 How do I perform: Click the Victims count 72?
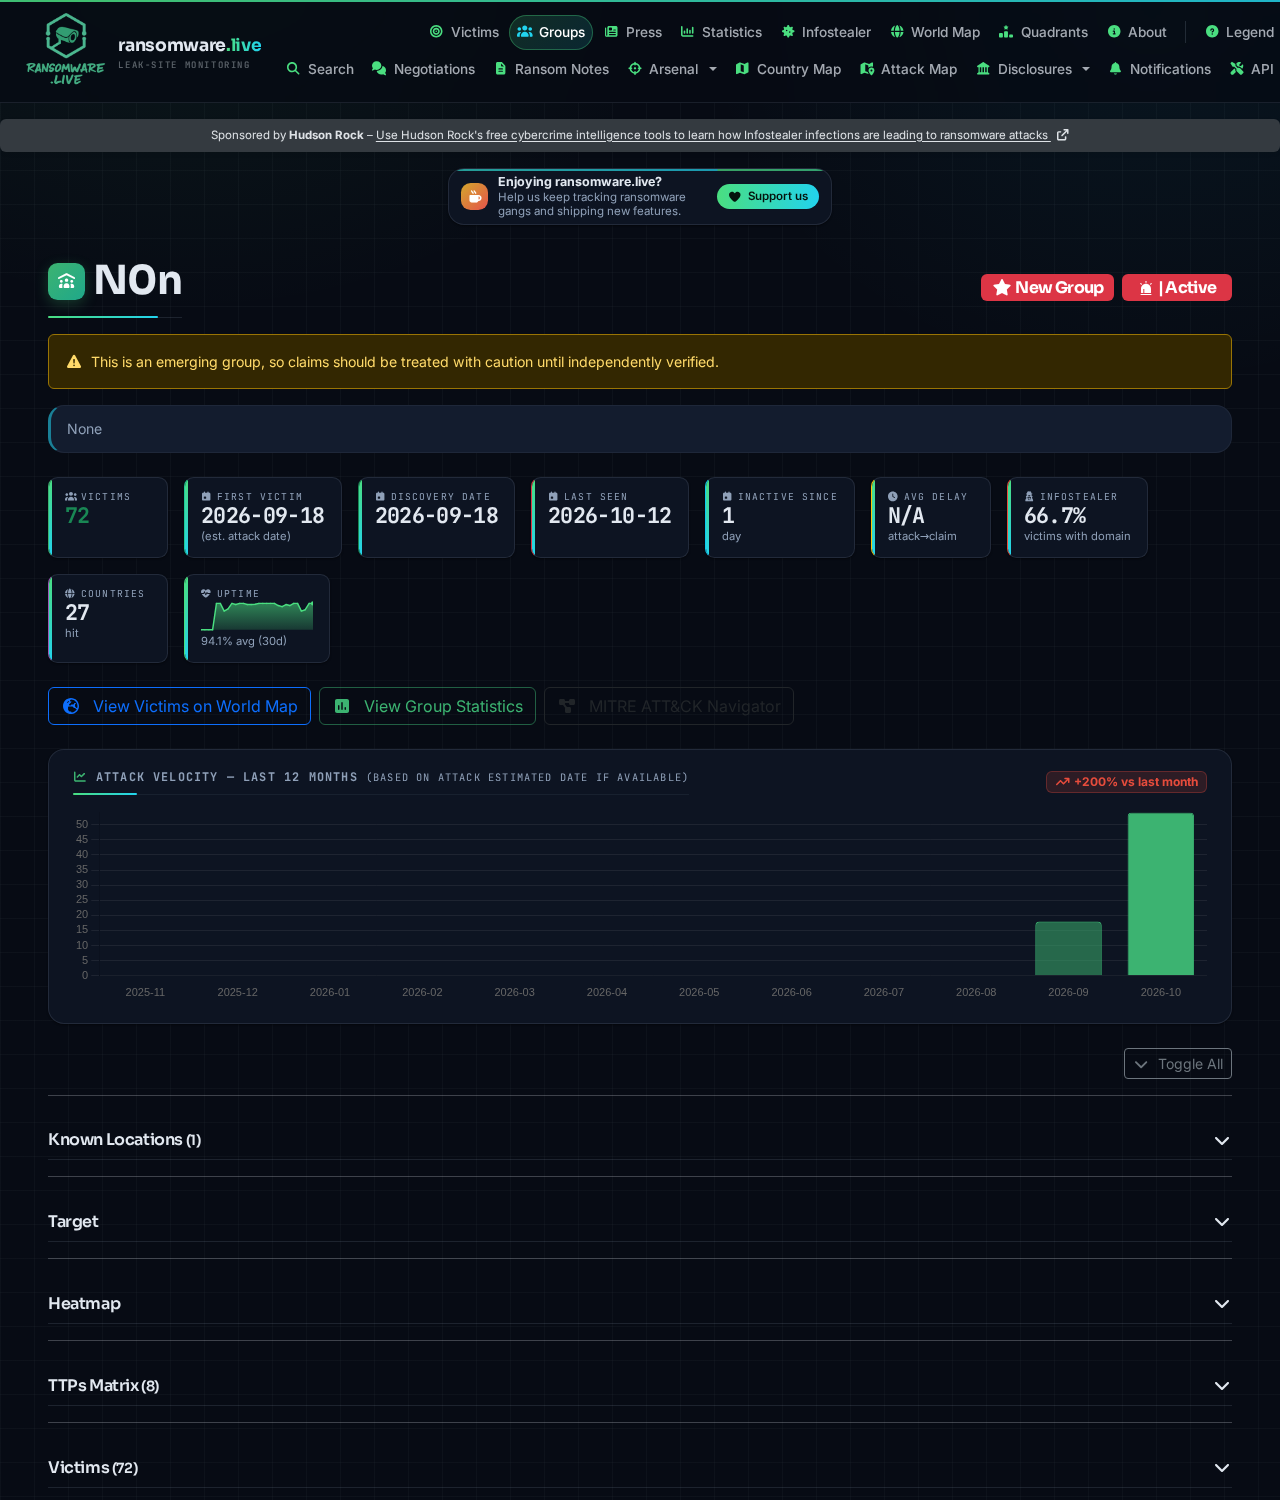click(x=78, y=516)
